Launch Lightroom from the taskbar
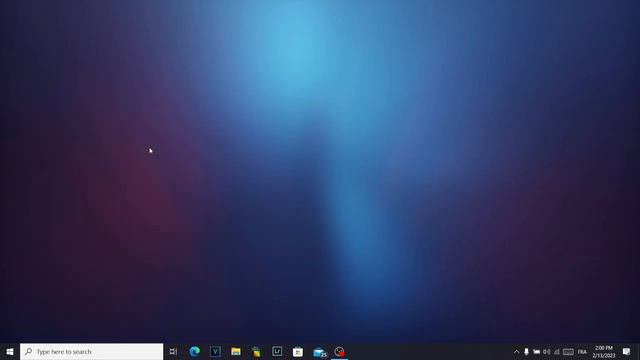 pyautogui.click(x=277, y=351)
